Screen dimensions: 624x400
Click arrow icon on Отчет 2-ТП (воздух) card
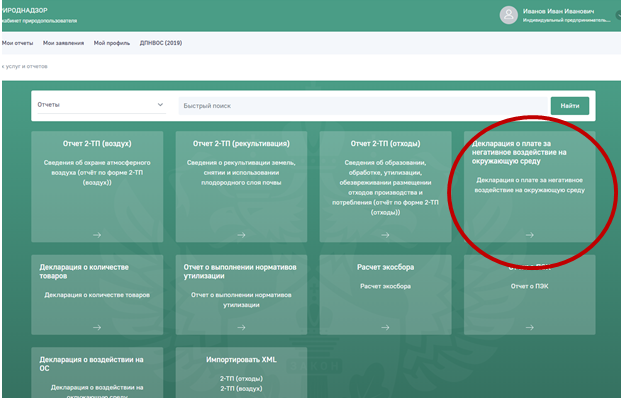pos(97,235)
